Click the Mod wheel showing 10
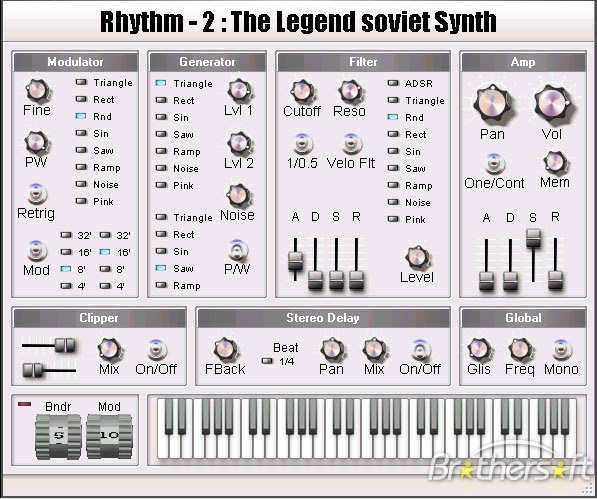This screenshot has width=597, height=499. 109,436
